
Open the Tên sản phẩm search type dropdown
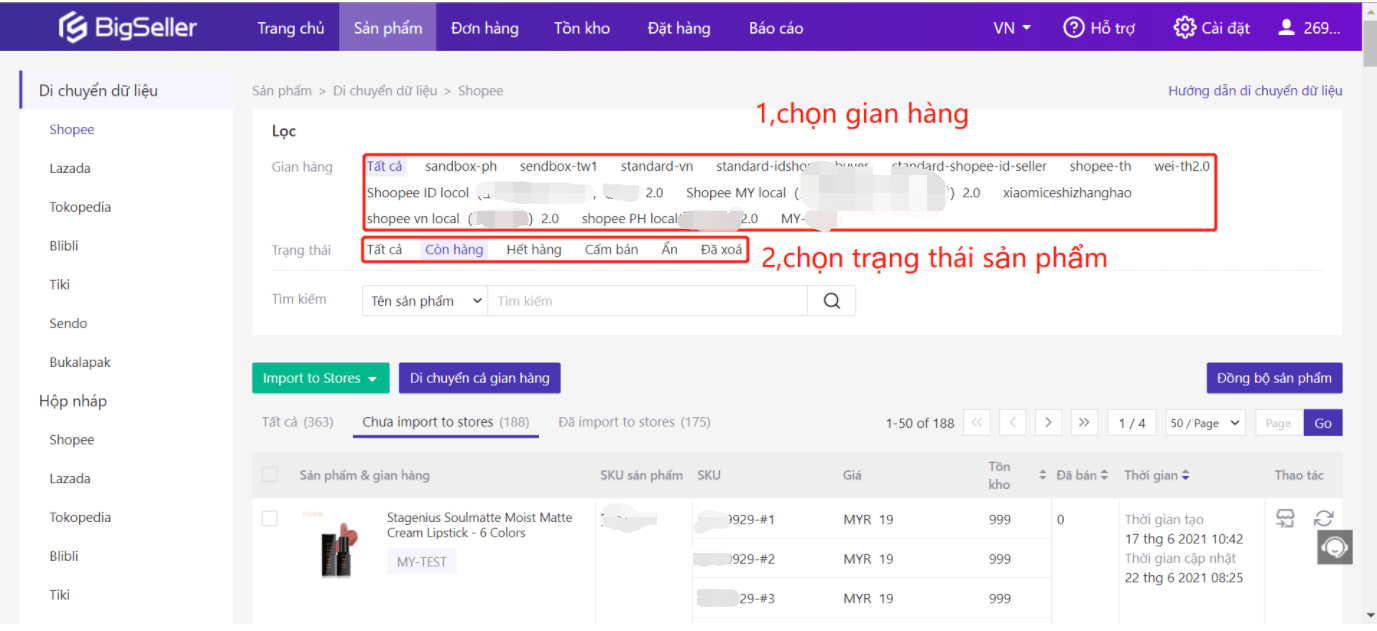pos(425,301)
